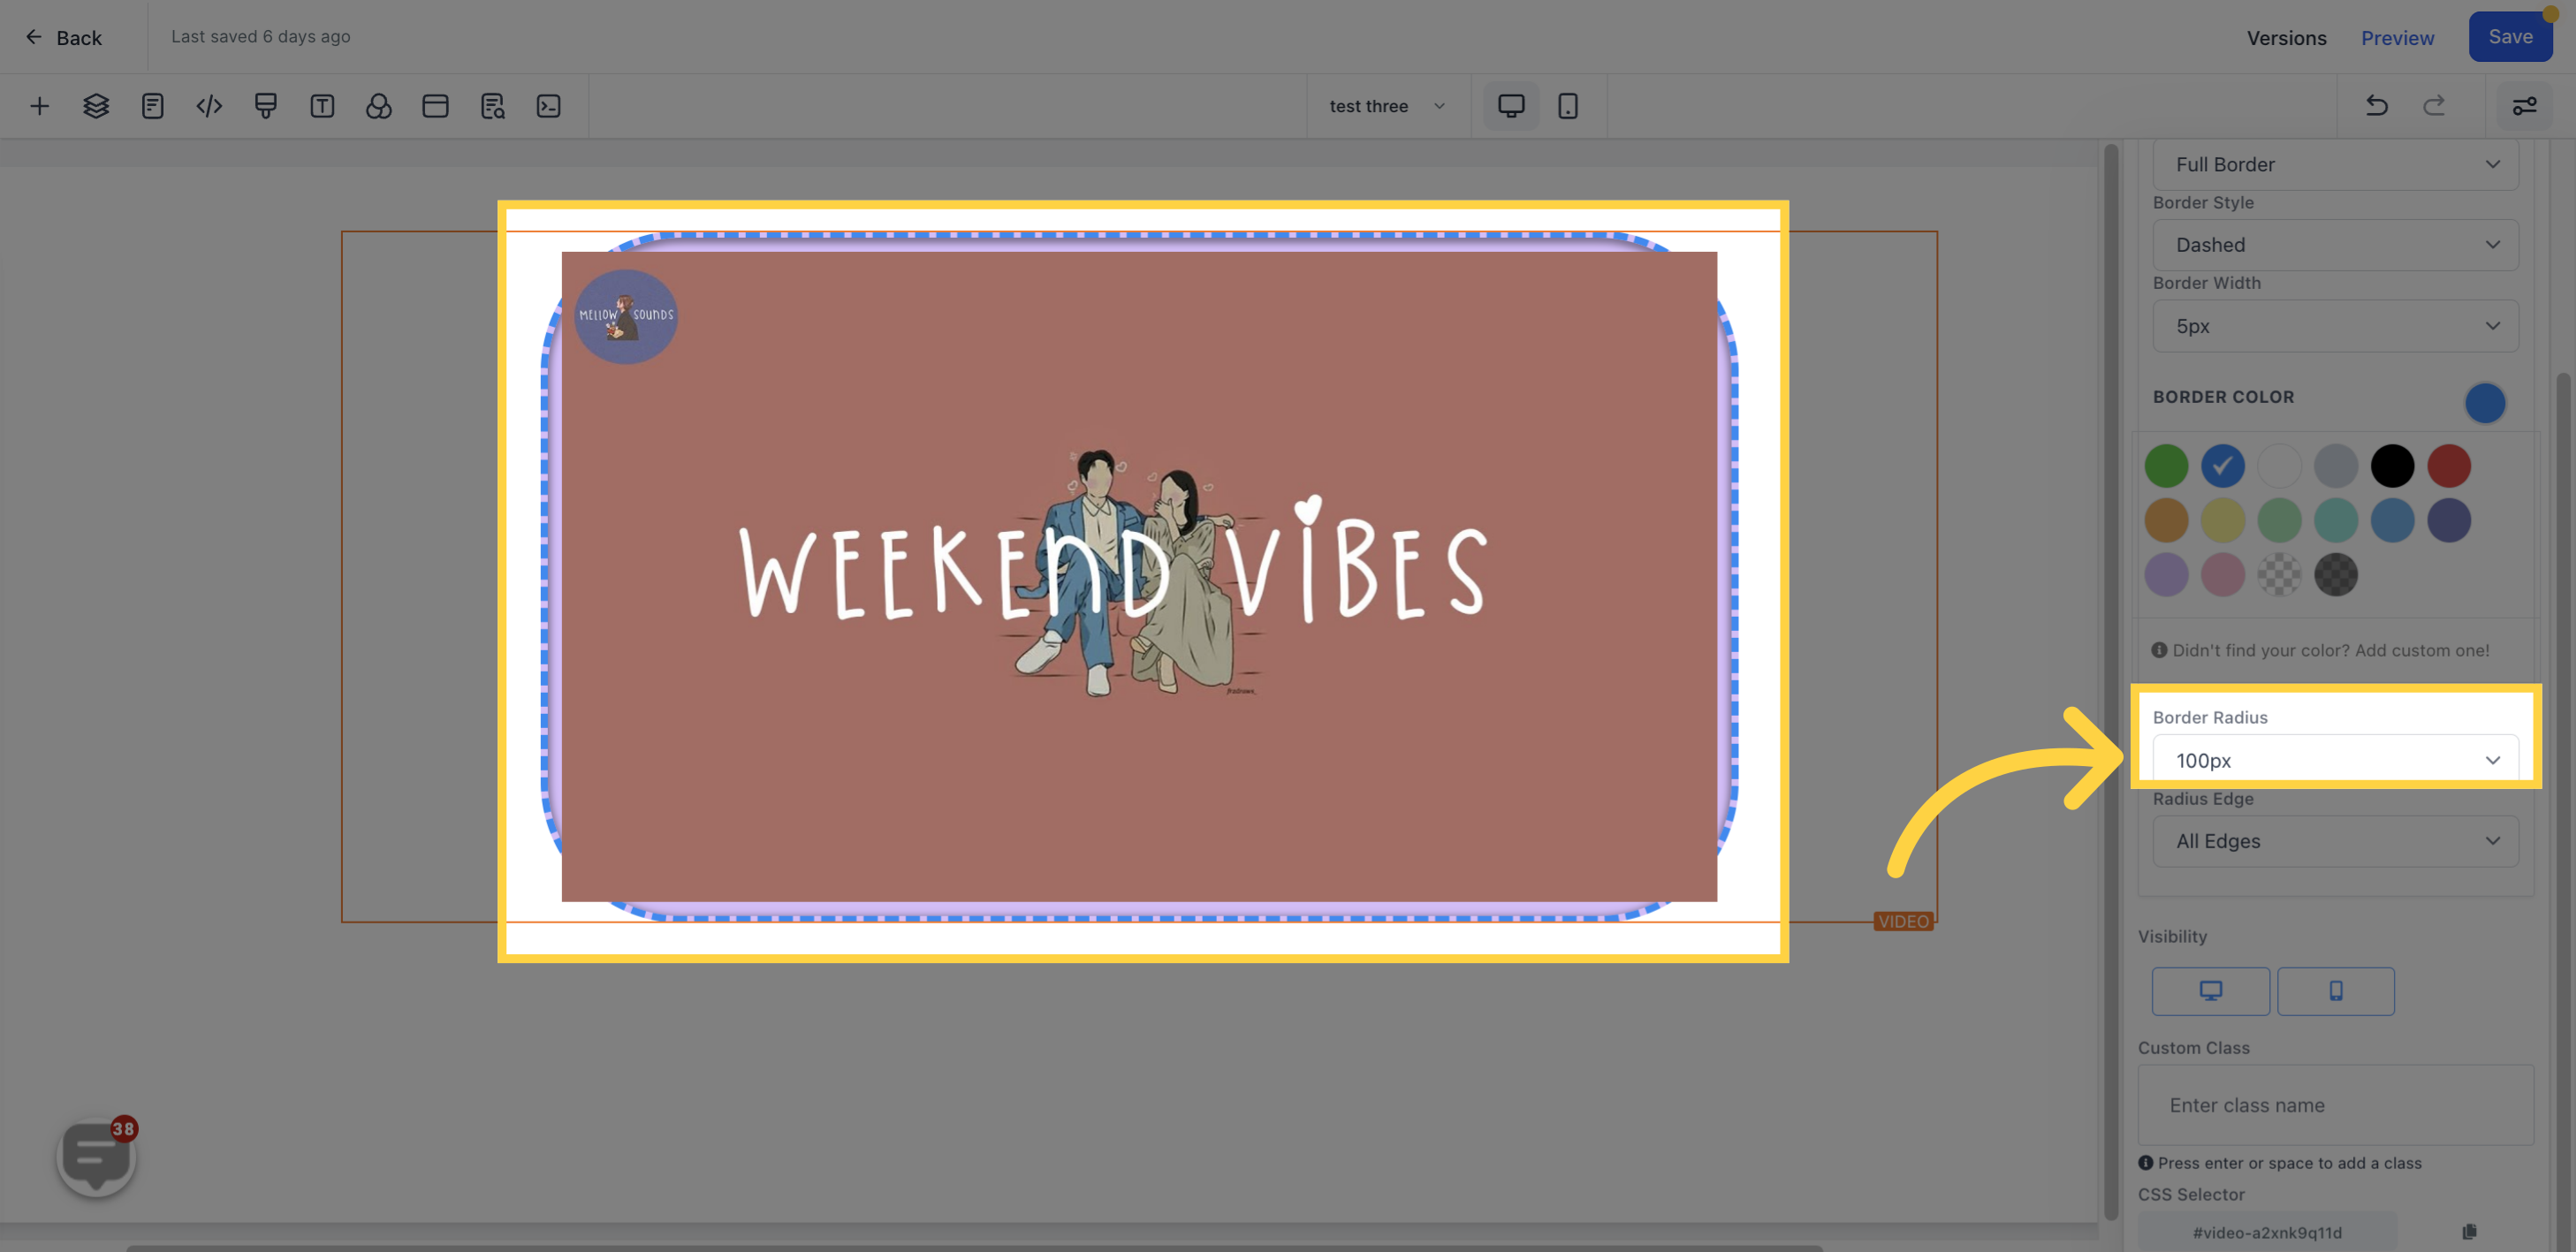Open the layers panel icon

point(96,106)
